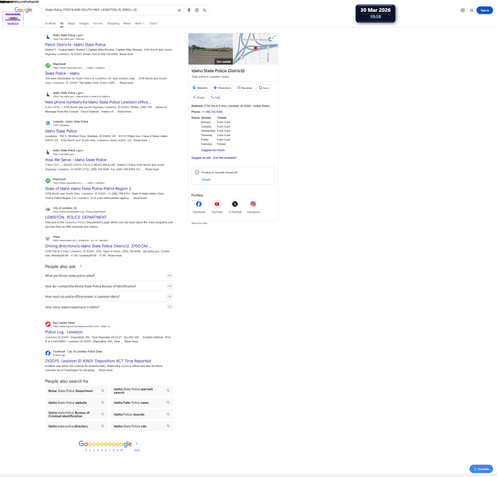
Task: Open 'How We Serve - Idaho State Police' link
Action: [x=76, y=160]
